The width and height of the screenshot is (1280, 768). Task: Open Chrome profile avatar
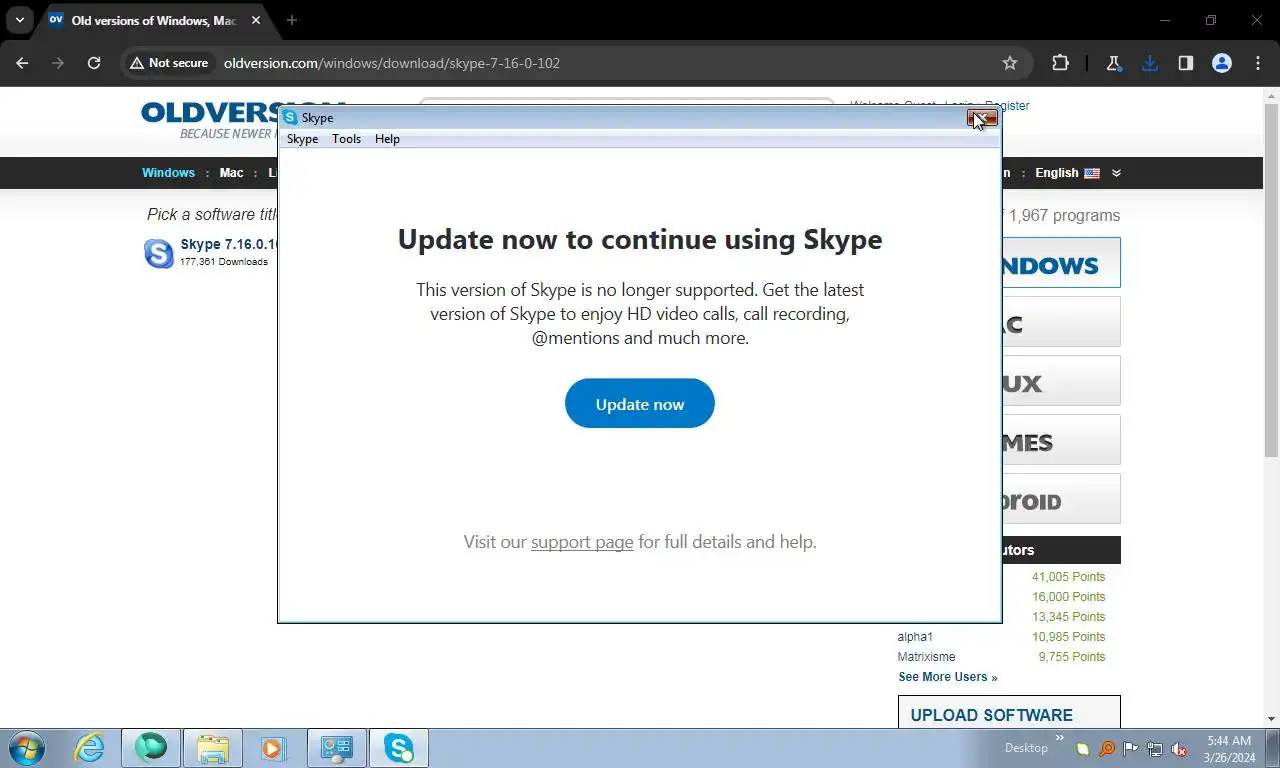click(1222, 63)
